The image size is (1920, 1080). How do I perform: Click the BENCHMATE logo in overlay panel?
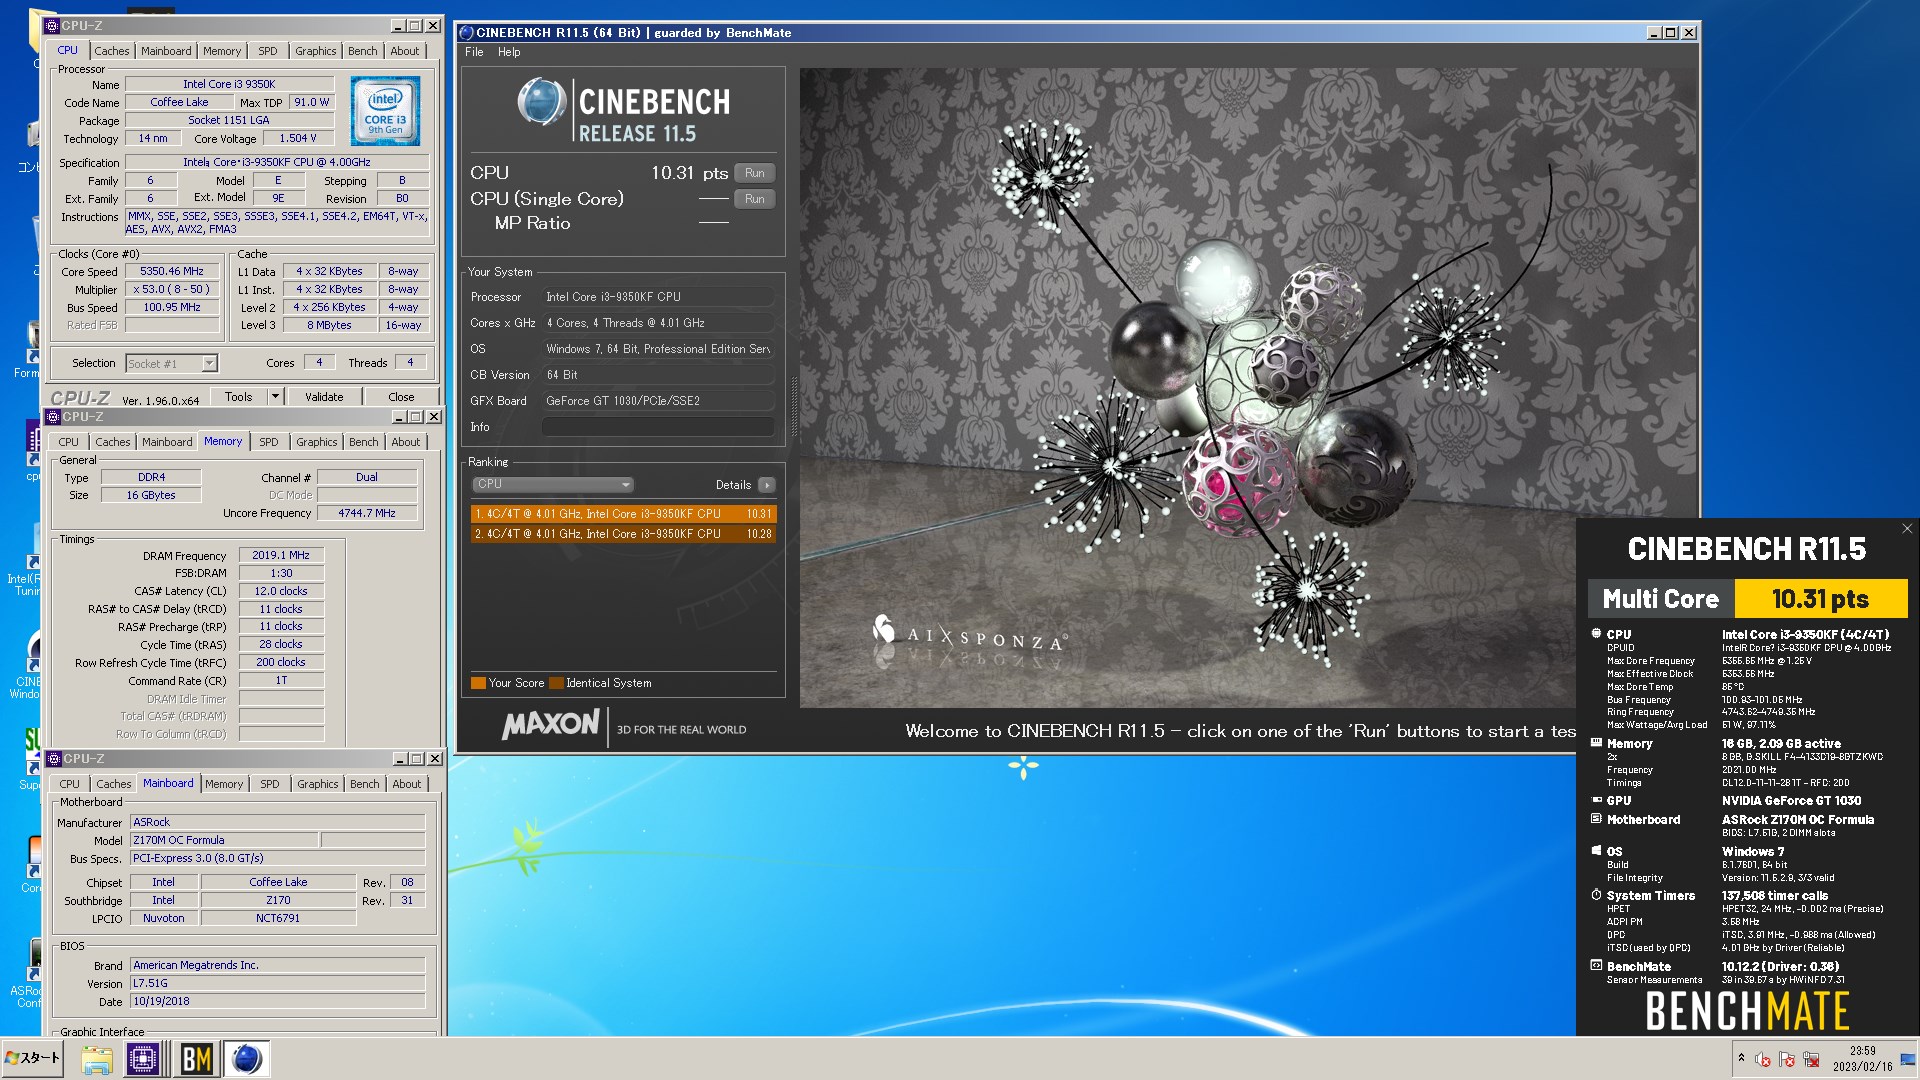[x=1747, y=1011]
